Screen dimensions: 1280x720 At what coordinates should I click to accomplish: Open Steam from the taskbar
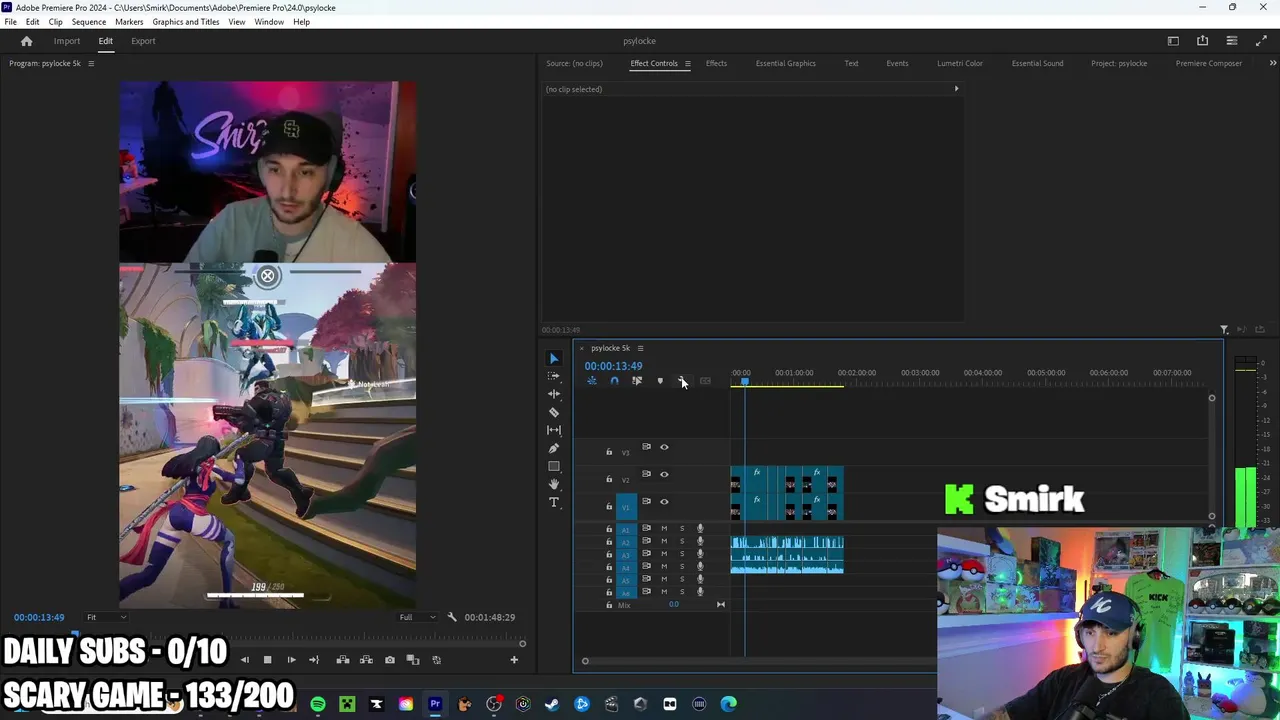(552, 704)
